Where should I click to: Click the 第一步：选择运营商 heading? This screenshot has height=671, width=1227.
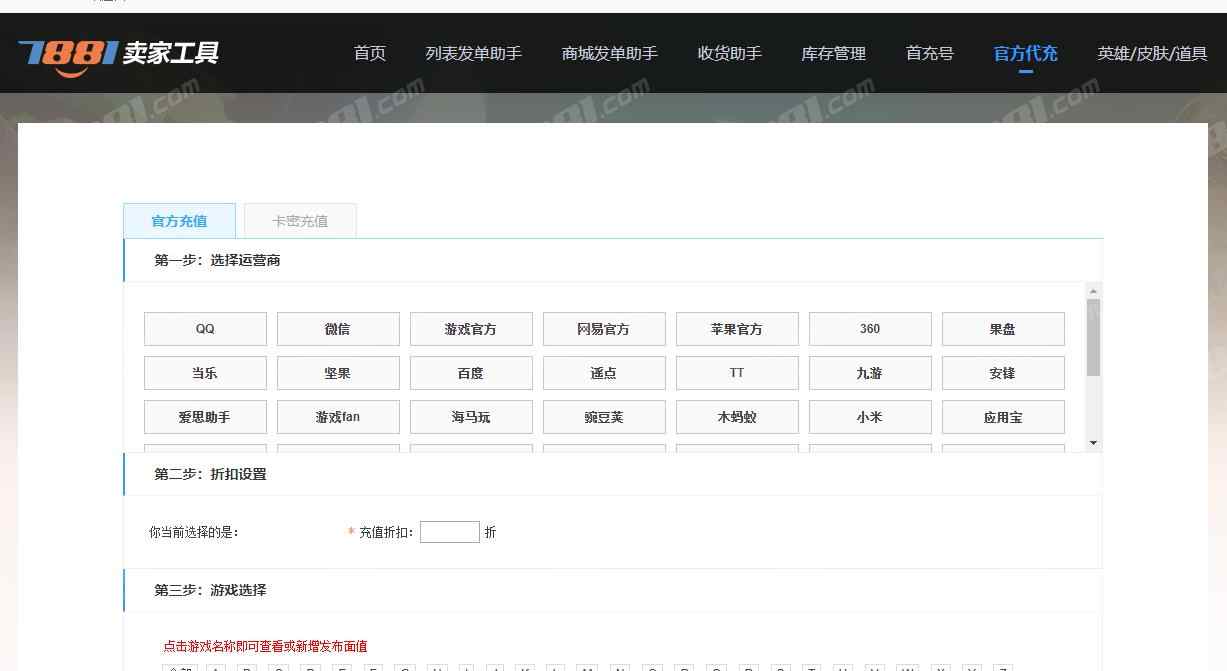[217, 260]
